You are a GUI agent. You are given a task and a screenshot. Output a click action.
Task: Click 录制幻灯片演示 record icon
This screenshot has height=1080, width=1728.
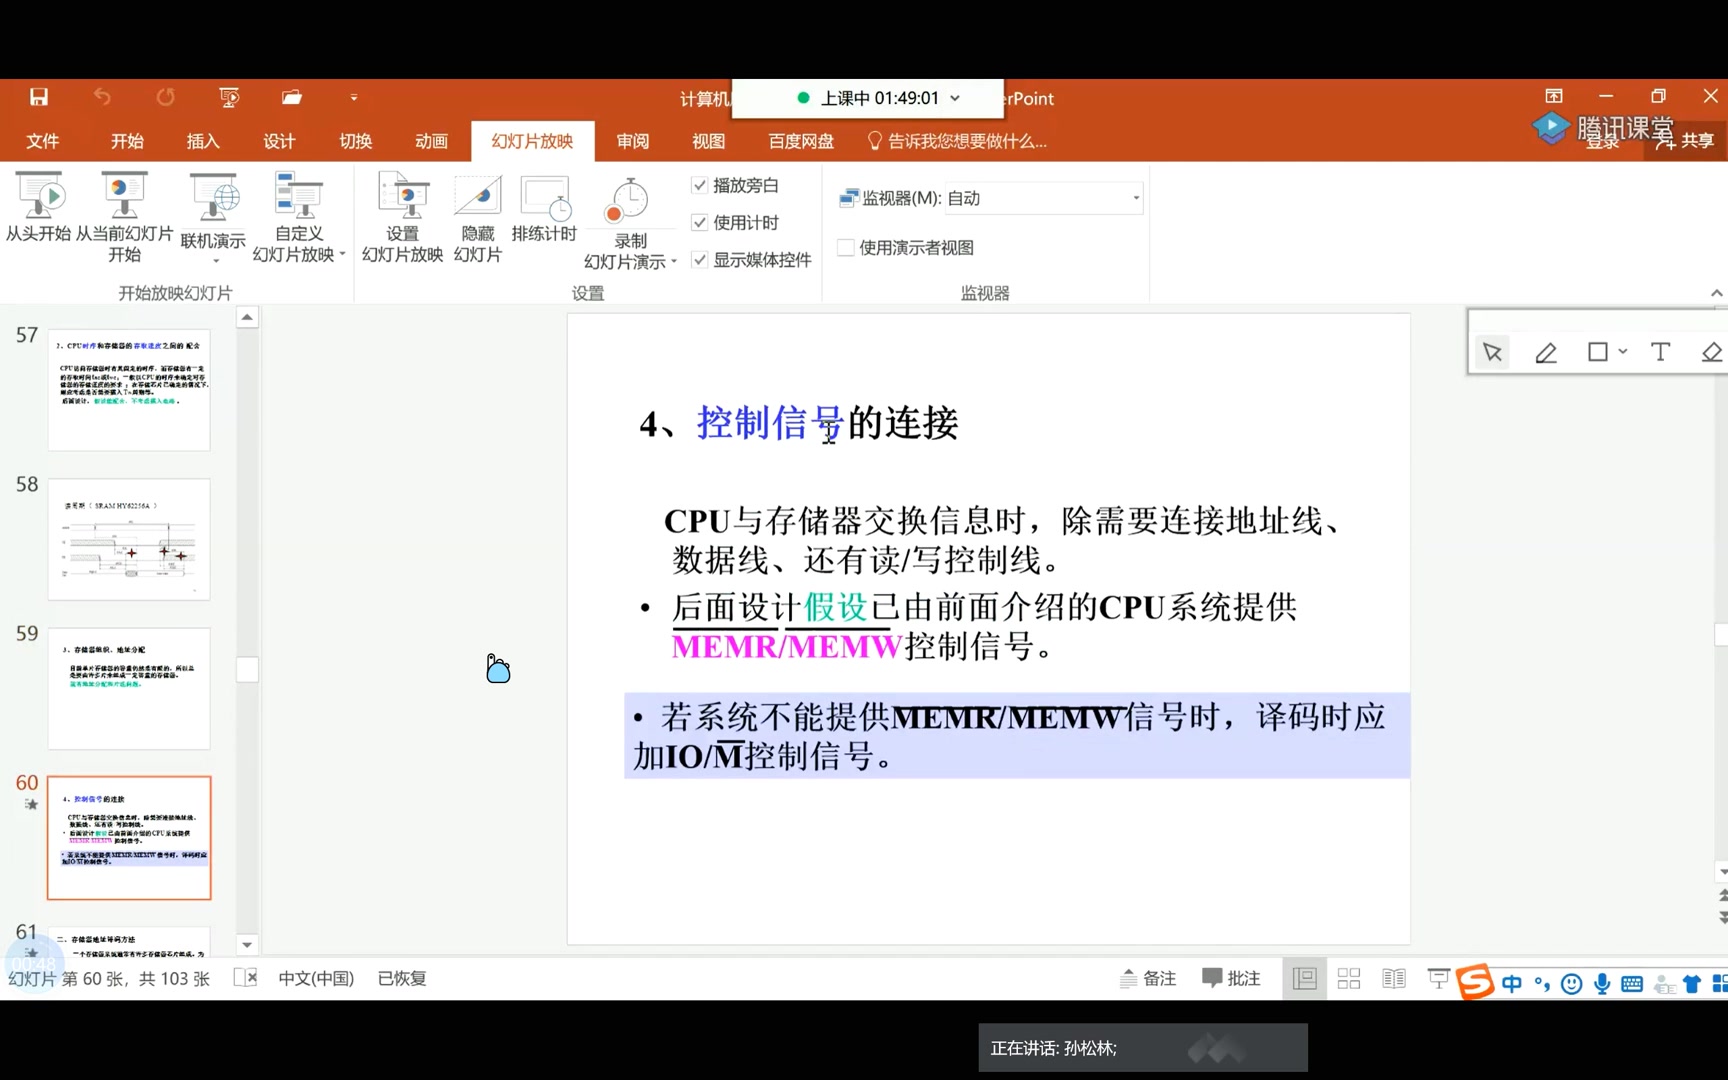(630, 224)
